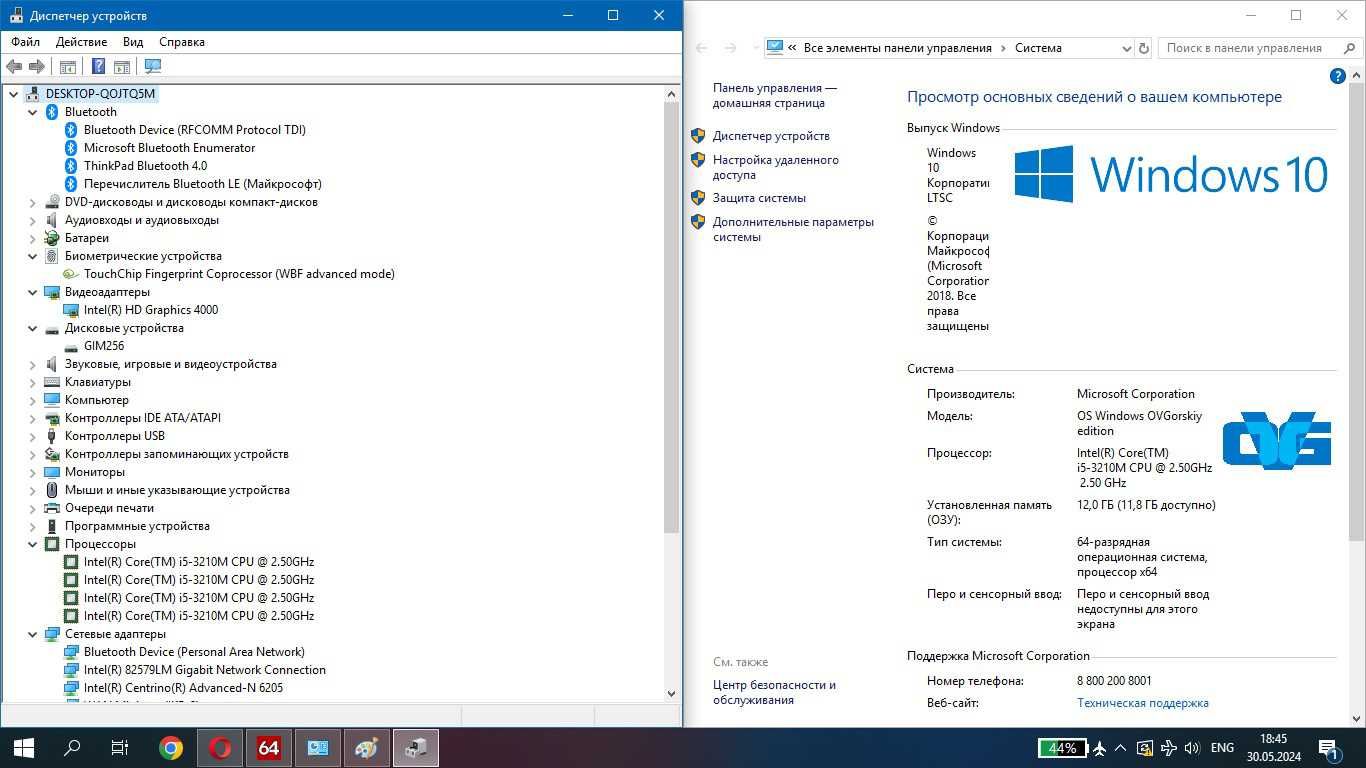This screenshot has height=768, width=1366.
Task: Open the Windows Start menu
Action: click(24, 748)
